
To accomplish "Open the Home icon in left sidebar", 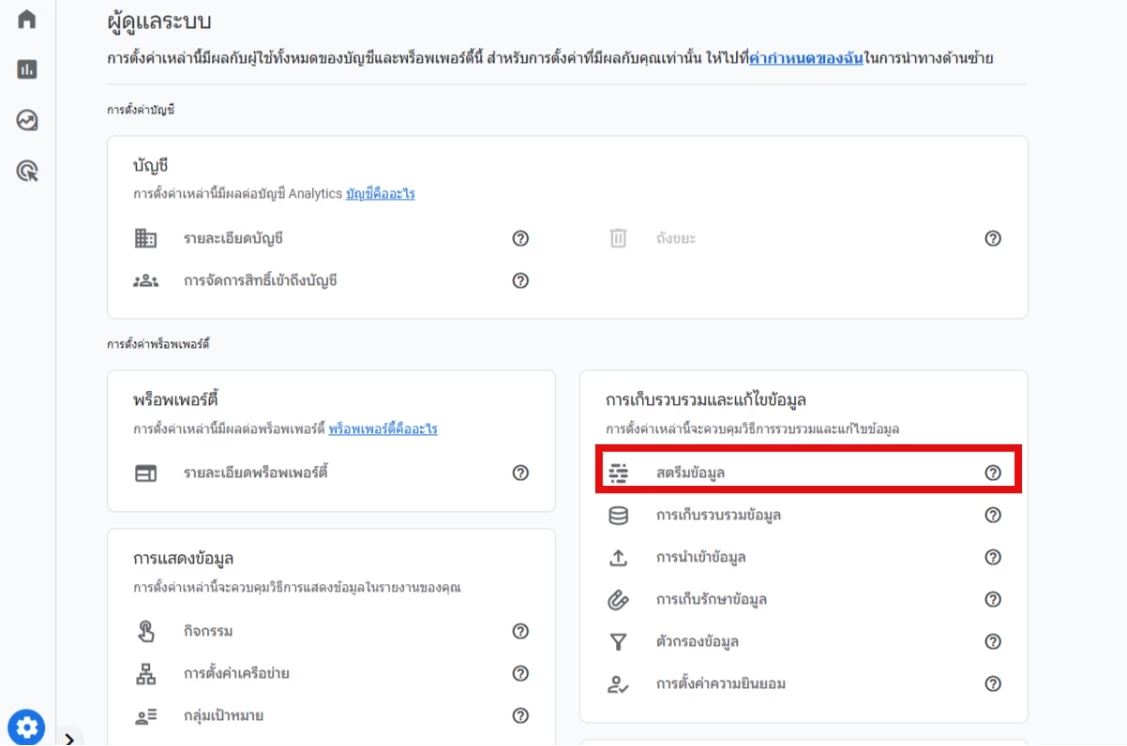I will click(x=27, y=19).
